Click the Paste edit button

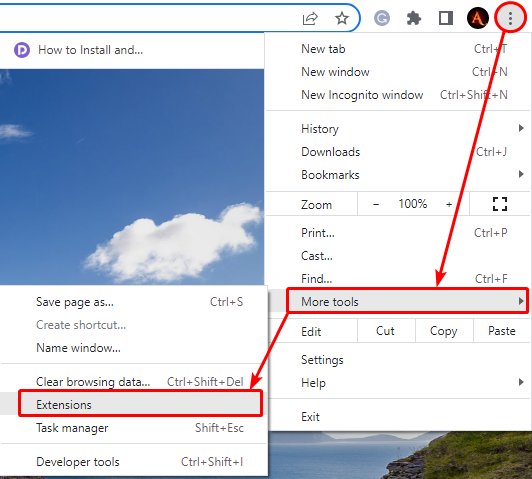point(501,331)
